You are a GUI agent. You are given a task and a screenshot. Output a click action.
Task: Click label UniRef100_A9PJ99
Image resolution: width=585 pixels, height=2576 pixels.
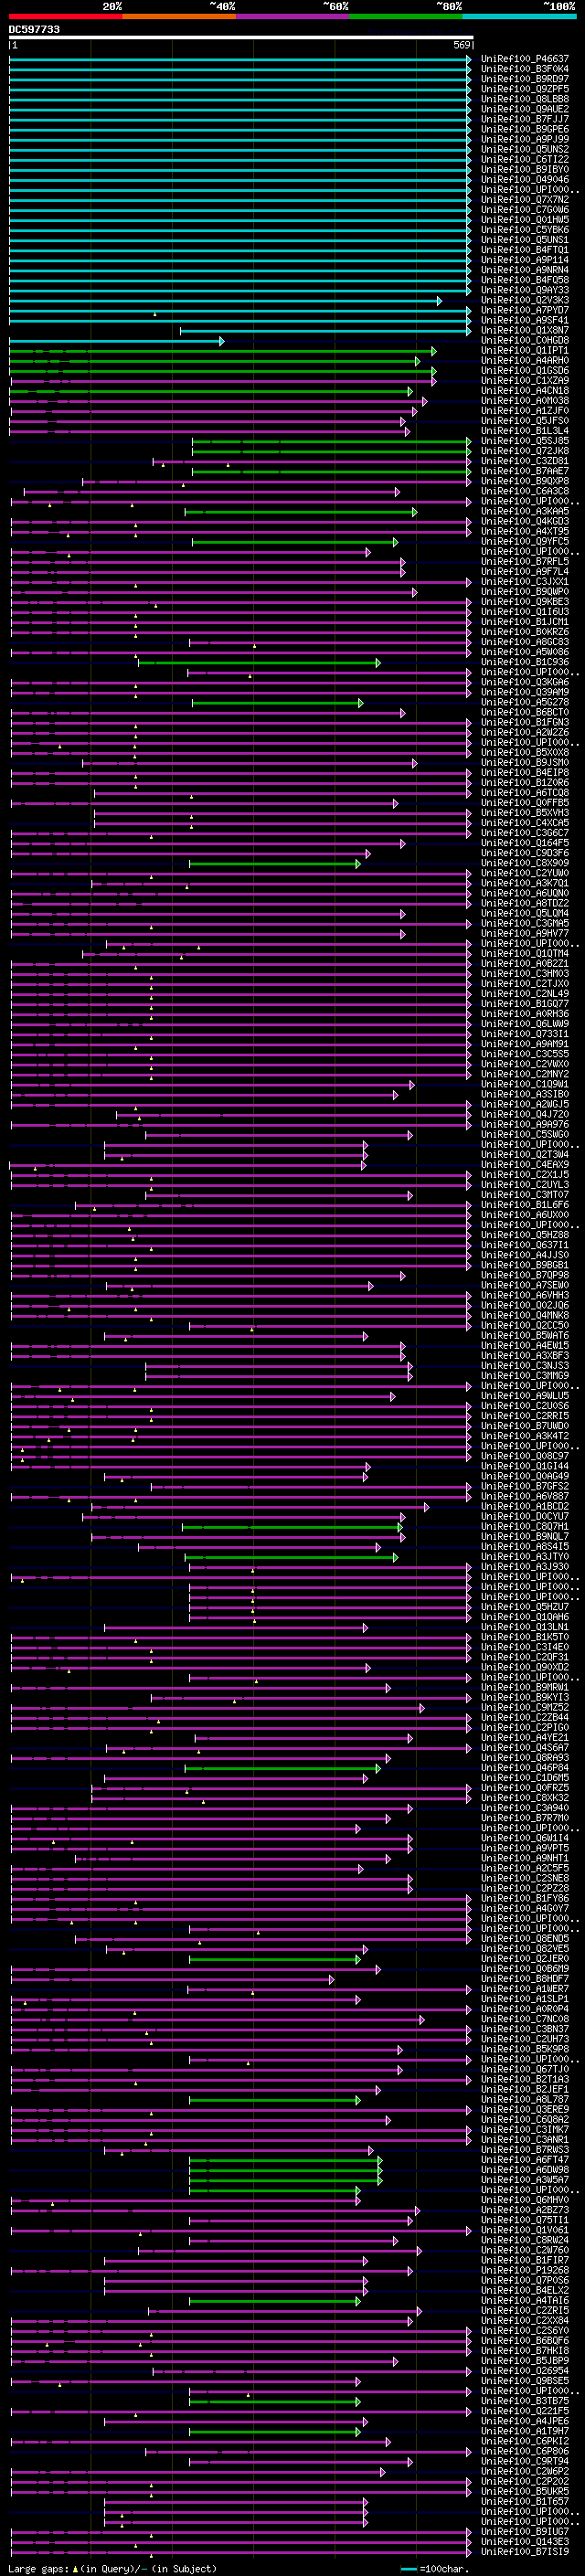click(x=525, y=139)
